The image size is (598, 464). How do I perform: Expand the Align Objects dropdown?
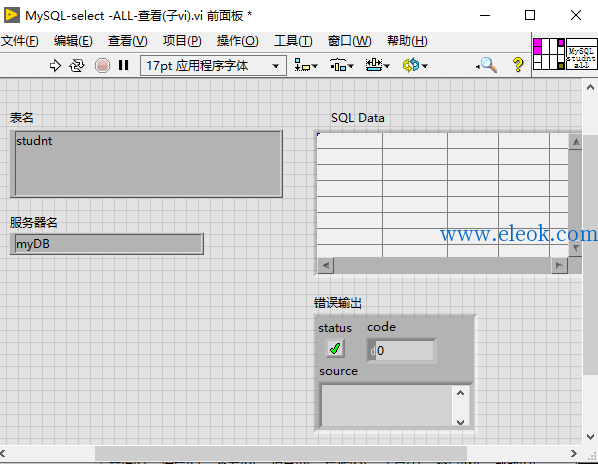pos(306,66)
